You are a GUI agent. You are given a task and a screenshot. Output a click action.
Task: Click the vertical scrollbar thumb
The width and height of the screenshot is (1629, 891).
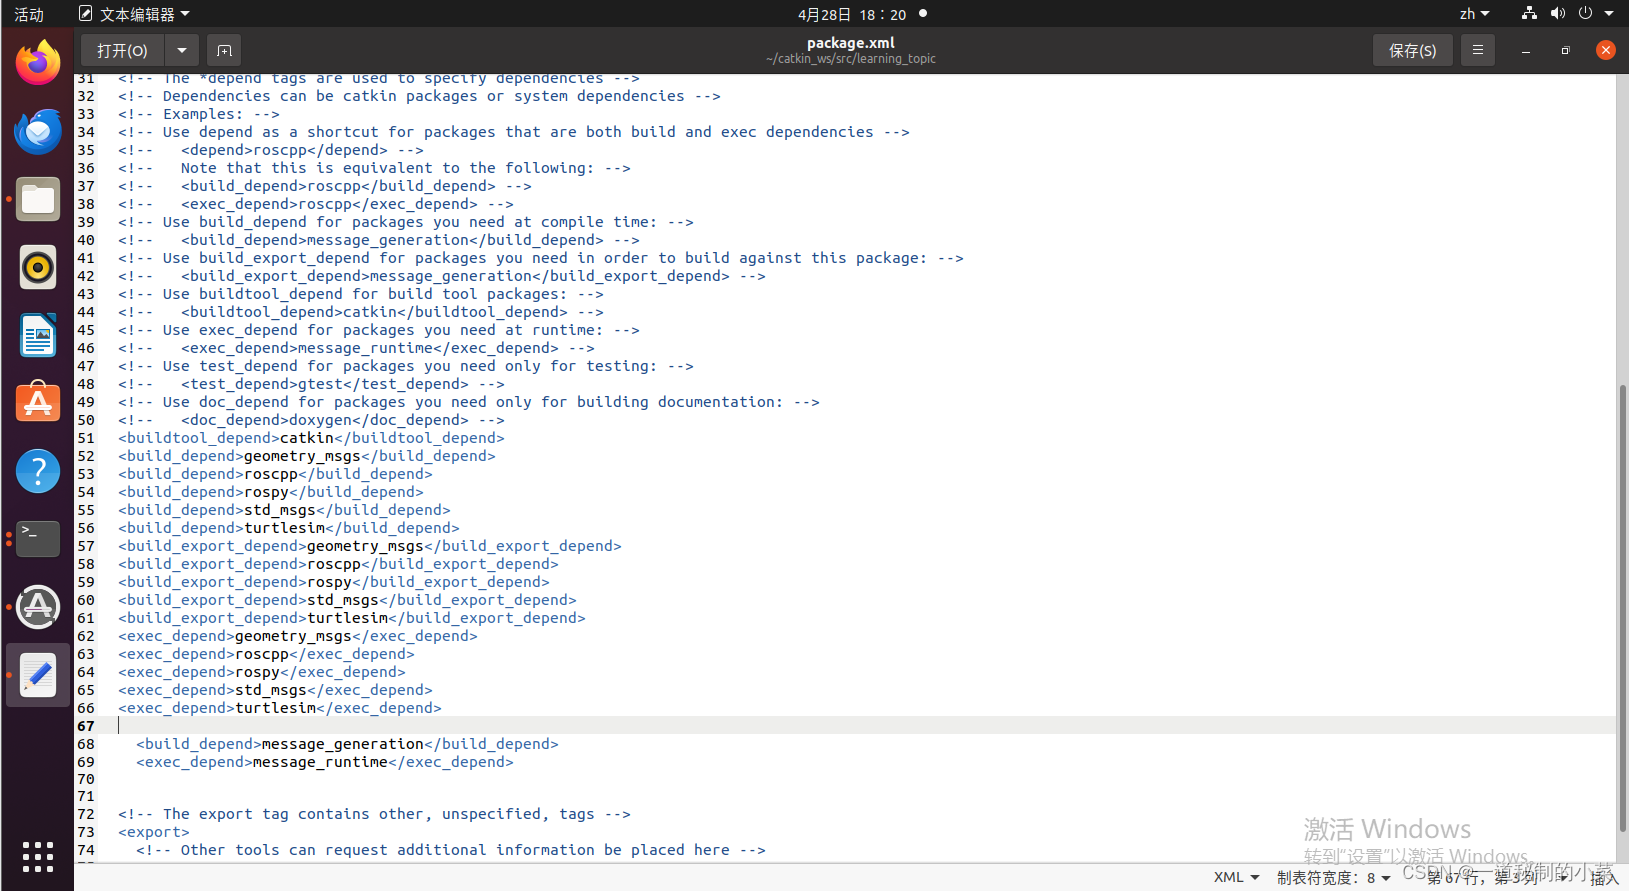(1622, 607)
